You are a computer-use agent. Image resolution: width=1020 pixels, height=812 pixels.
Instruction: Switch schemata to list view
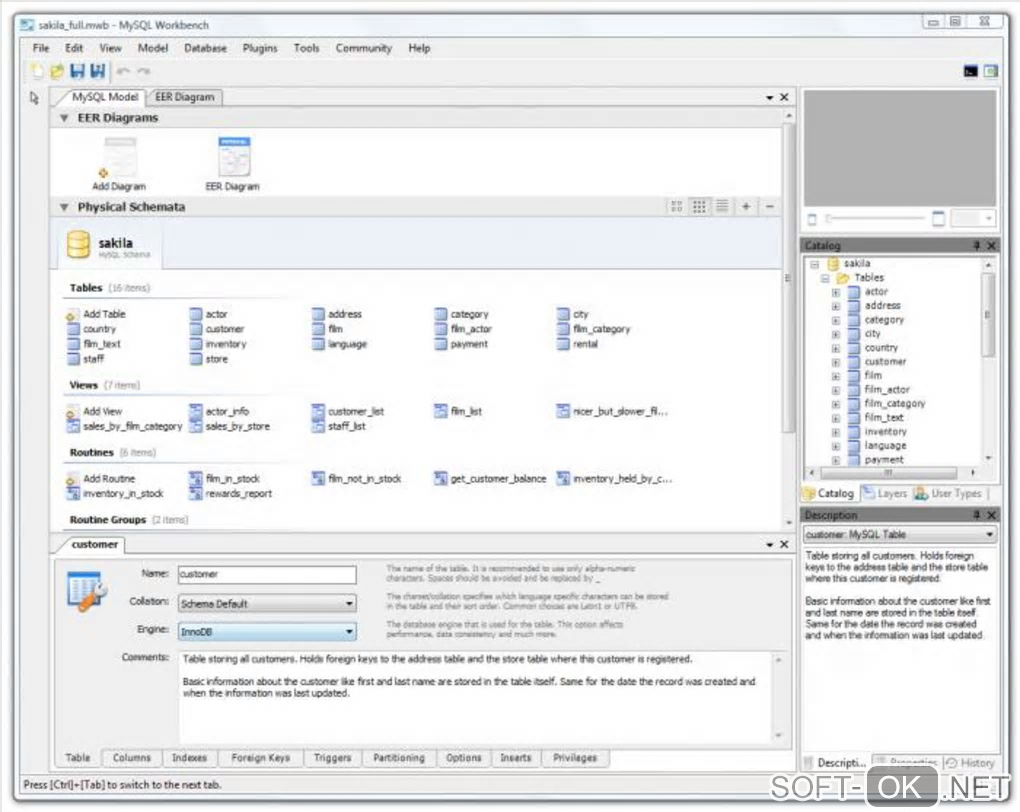[721, 207]
